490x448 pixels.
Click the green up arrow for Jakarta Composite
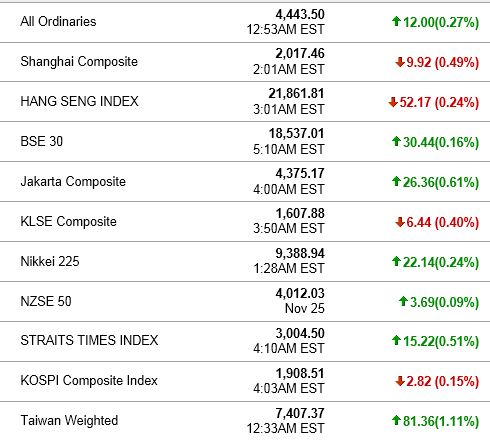pyautogui.click(x=396, y=181)
